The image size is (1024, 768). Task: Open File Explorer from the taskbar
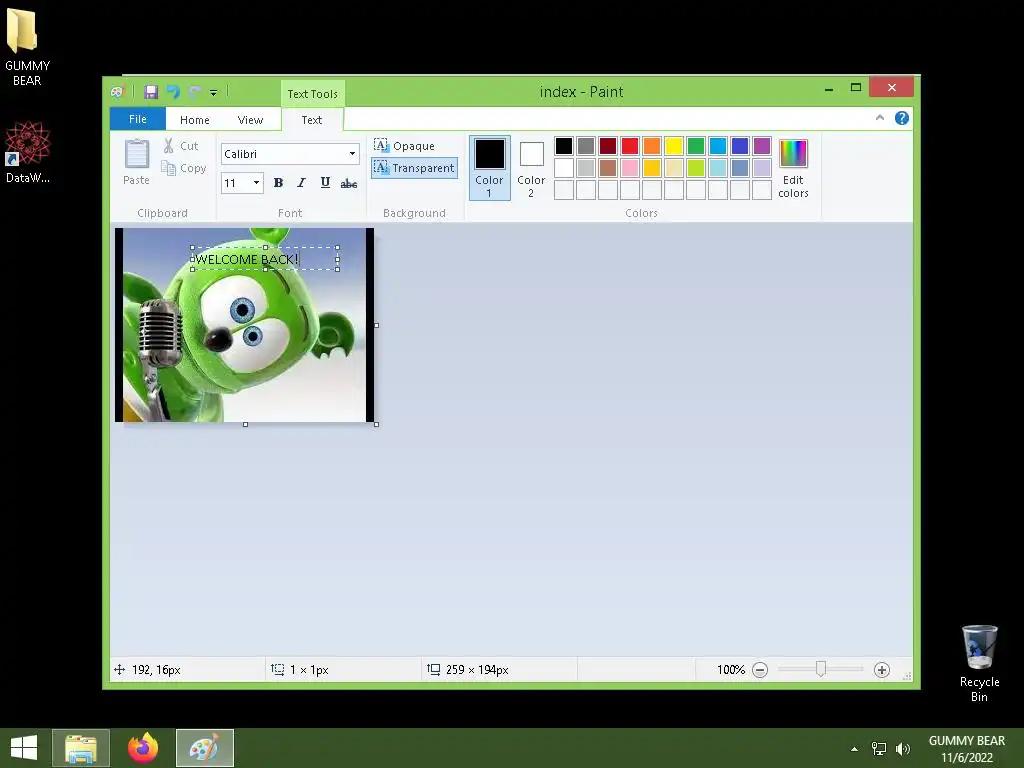[x=81, y=748]
